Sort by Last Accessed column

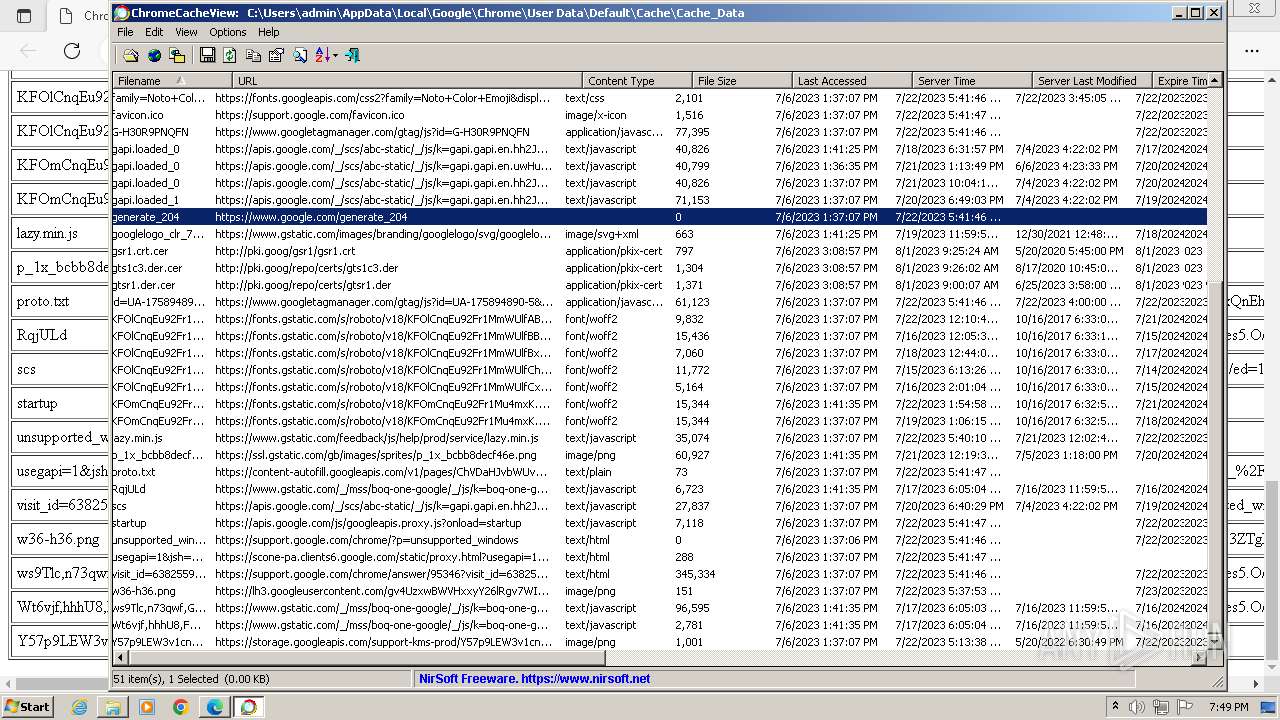click(852, 81)
